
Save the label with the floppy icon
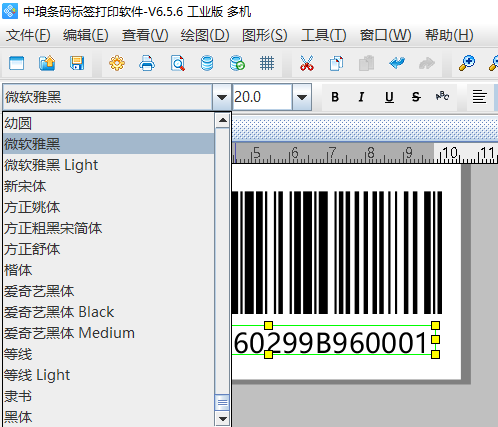(x=77, y=63)
